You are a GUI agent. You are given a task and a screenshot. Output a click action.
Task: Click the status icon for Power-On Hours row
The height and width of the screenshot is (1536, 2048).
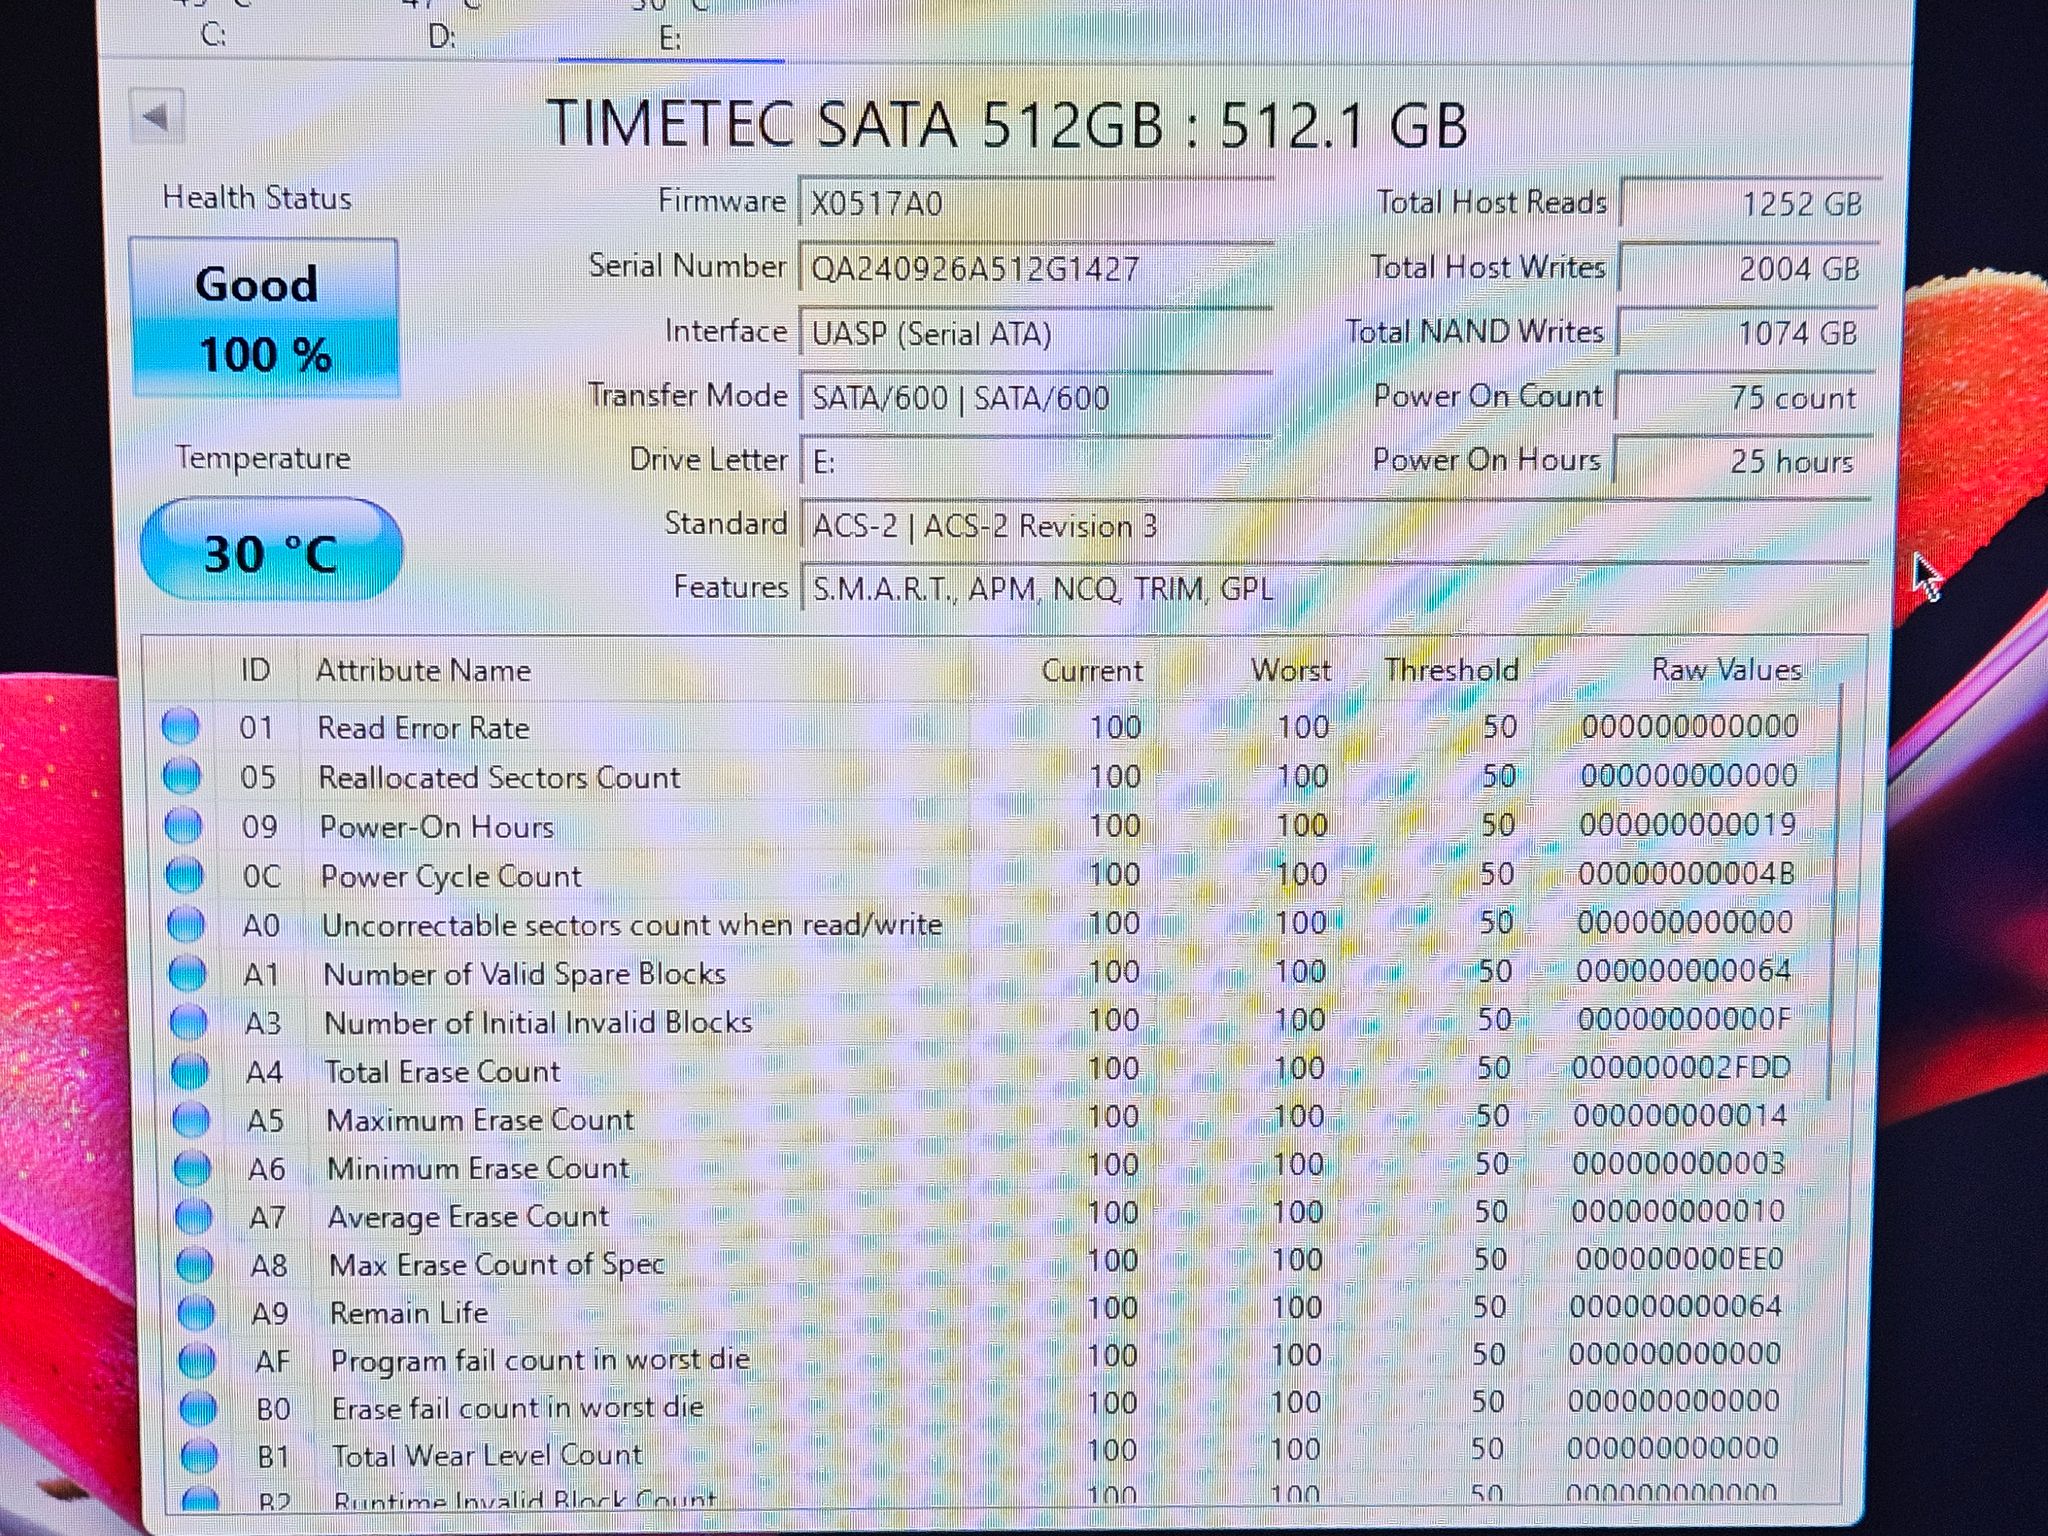[x=183, y=825]
